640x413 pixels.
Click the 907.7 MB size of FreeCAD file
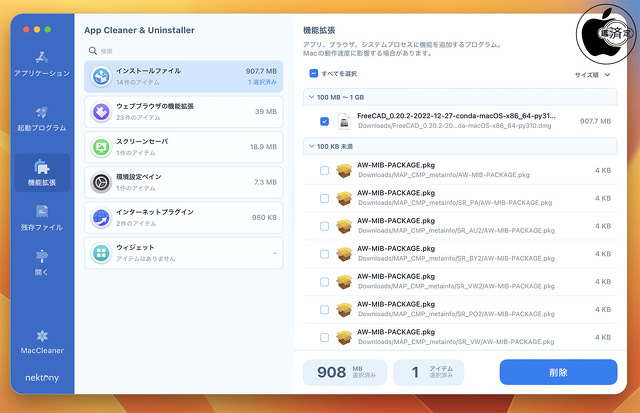(x=596, y=121)
